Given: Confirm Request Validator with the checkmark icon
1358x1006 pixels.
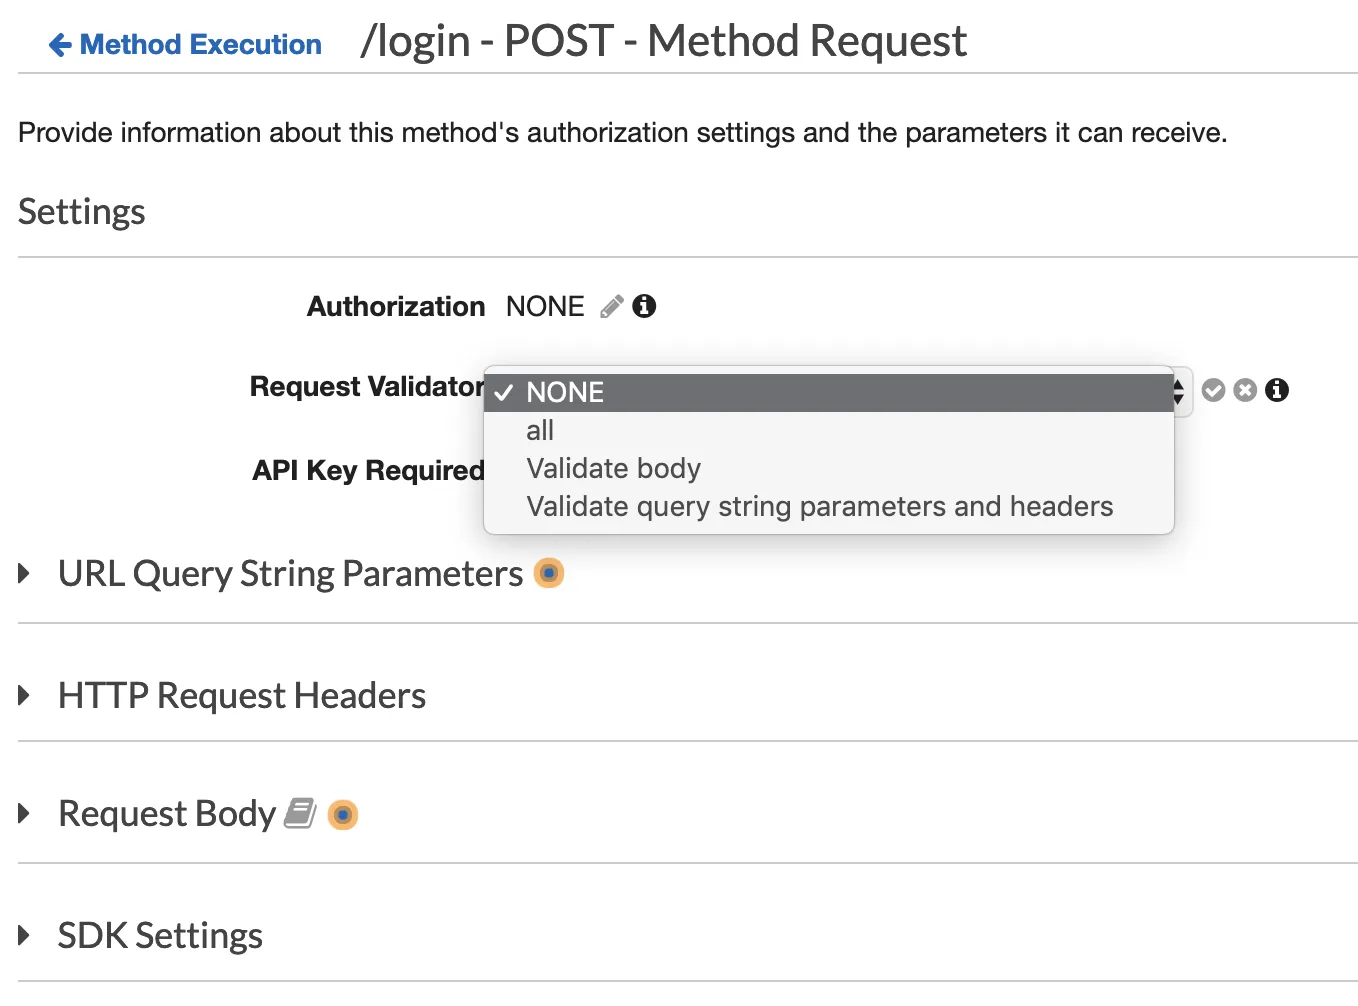Looking at the screenshot, I should [1213, 390].
